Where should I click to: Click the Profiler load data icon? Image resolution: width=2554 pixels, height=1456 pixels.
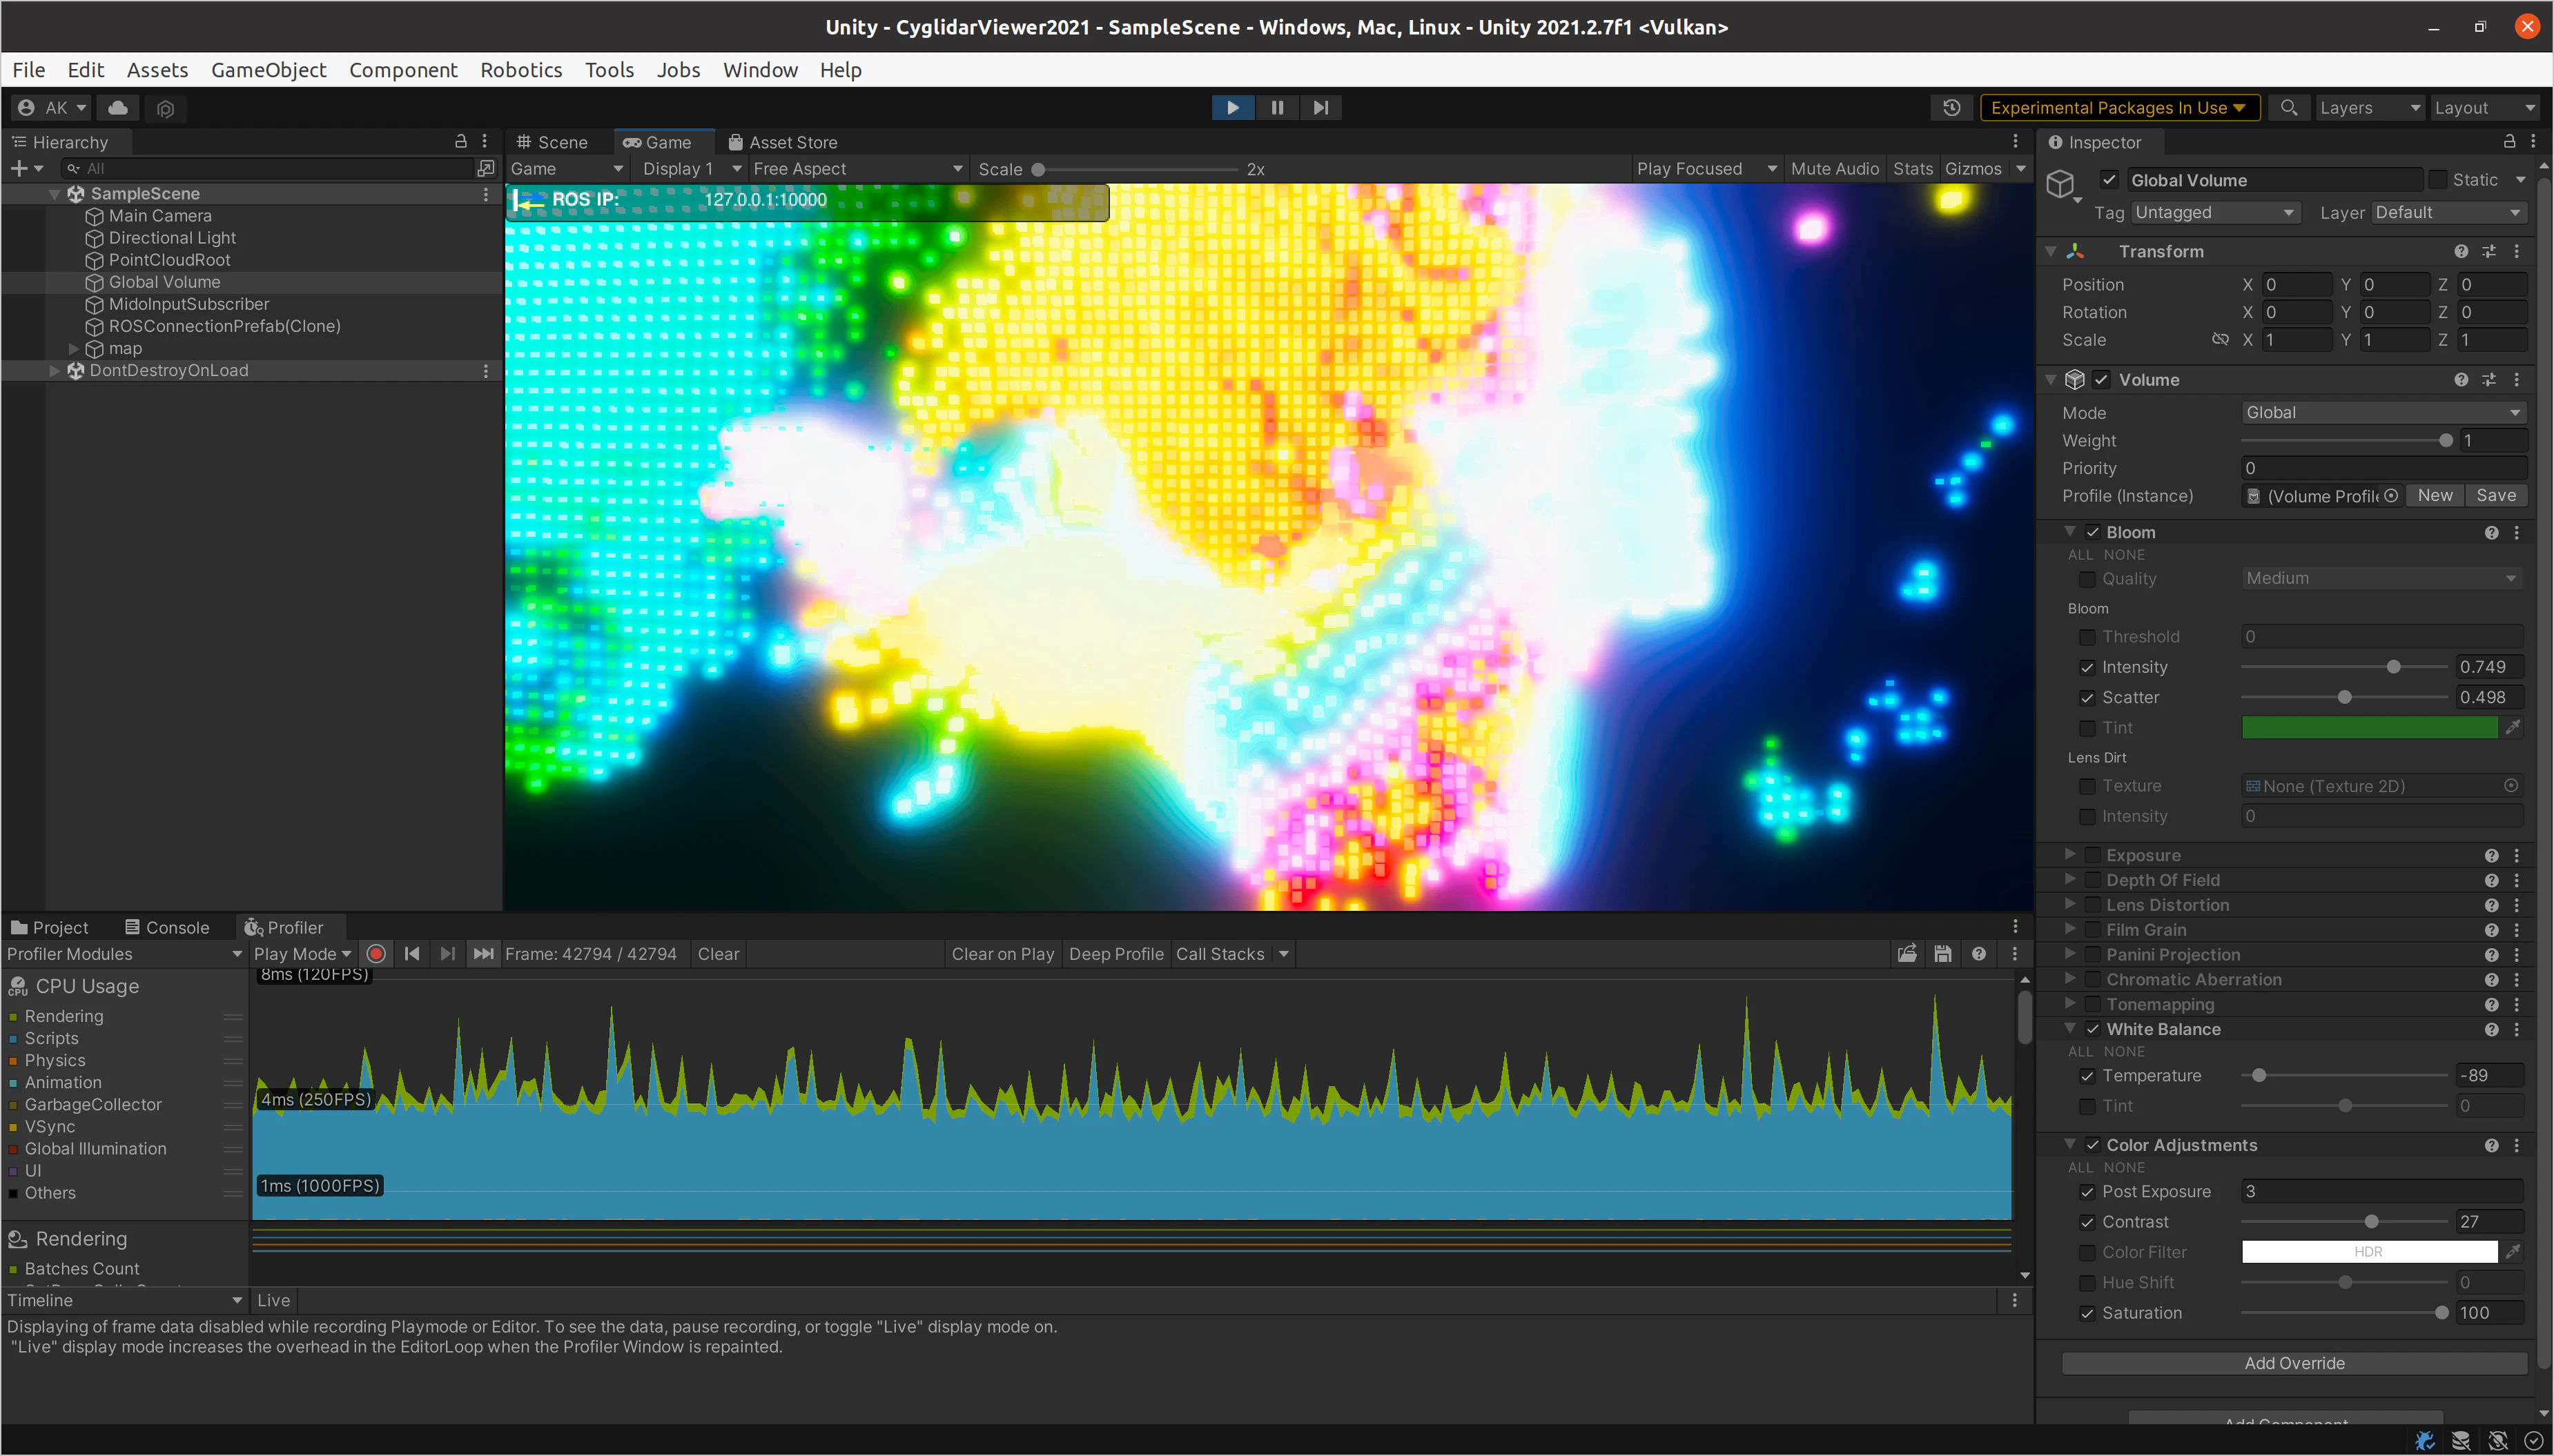tap(1908, 954)
